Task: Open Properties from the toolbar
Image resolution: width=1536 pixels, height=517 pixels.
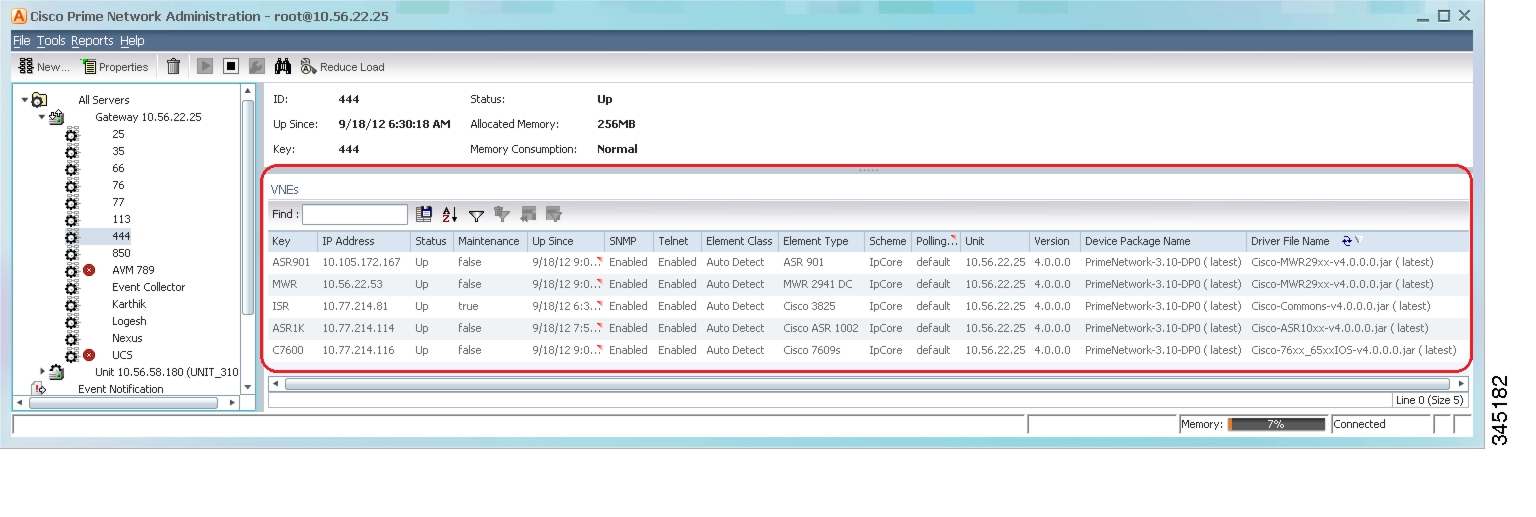Action: tap(115, 67)
